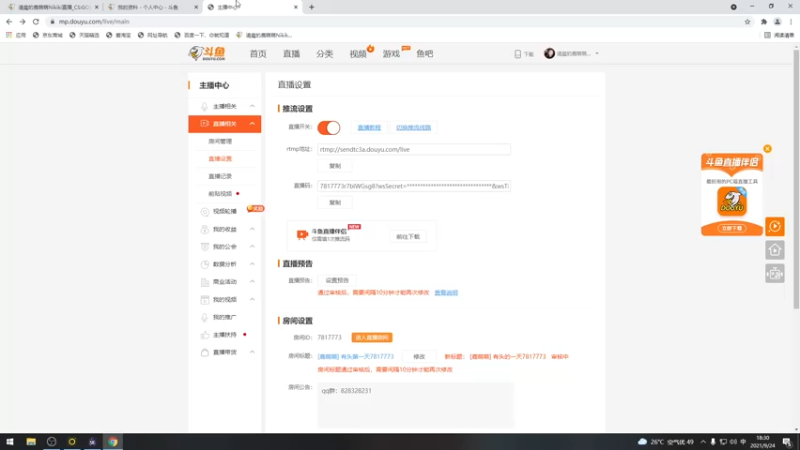Viewport: 800px width, 450px height.
Task: Collapse the 主播相关 sidebar section
Action: (x=252, y=106)
